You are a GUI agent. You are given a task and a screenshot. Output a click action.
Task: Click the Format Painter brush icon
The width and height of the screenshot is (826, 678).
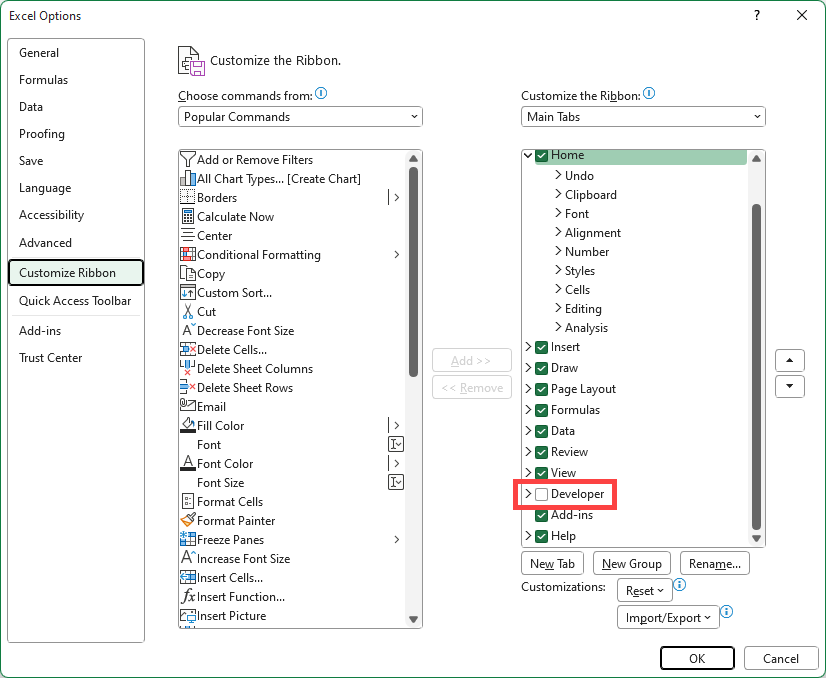click(188, 520)
